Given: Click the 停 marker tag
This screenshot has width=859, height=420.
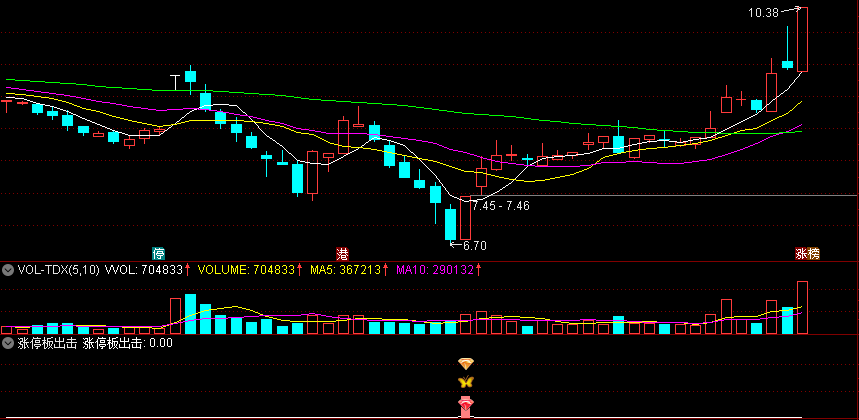Looking at the screenshot, I should coord(158,254).
